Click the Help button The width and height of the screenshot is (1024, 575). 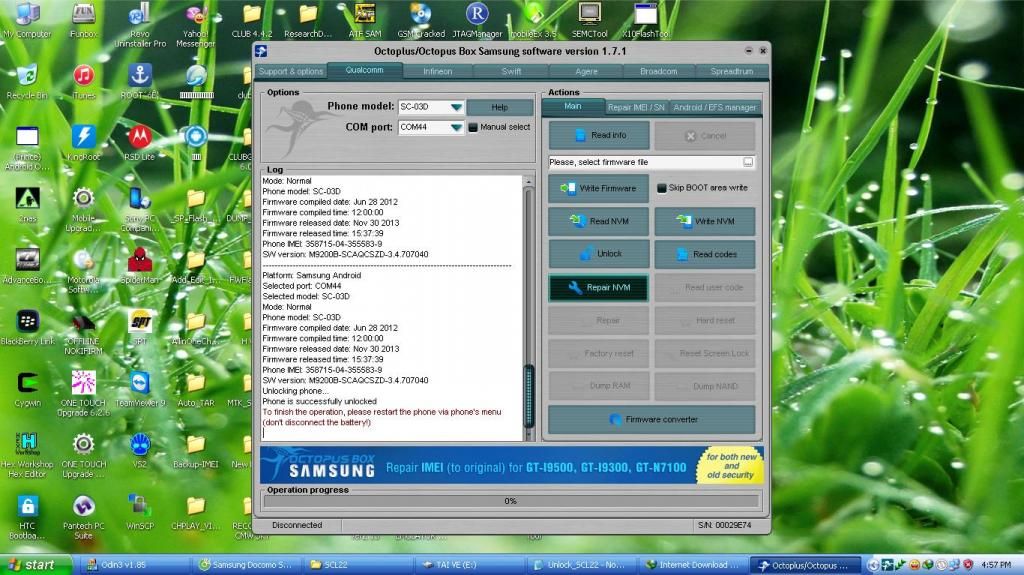click(500, 107)
